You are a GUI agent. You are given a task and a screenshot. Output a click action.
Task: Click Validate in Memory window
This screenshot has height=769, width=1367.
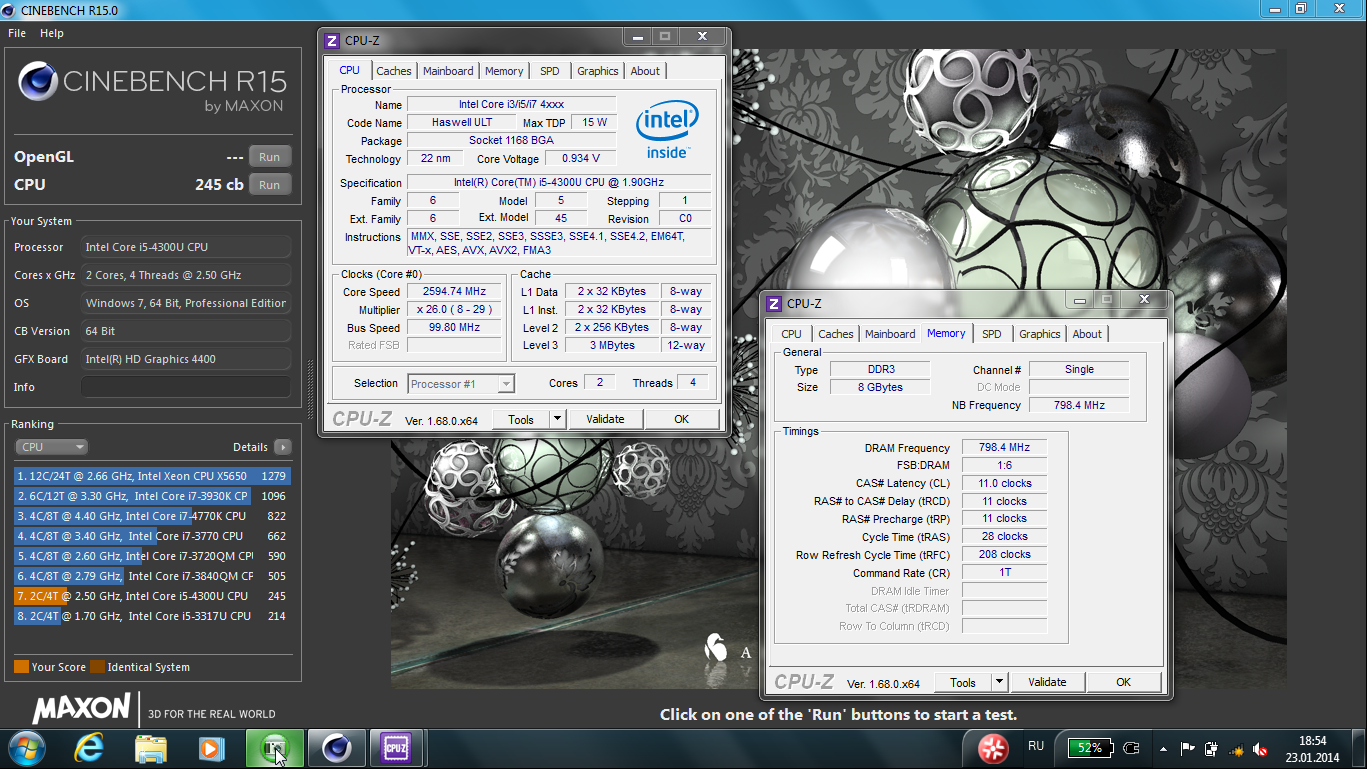(1047, 682)
